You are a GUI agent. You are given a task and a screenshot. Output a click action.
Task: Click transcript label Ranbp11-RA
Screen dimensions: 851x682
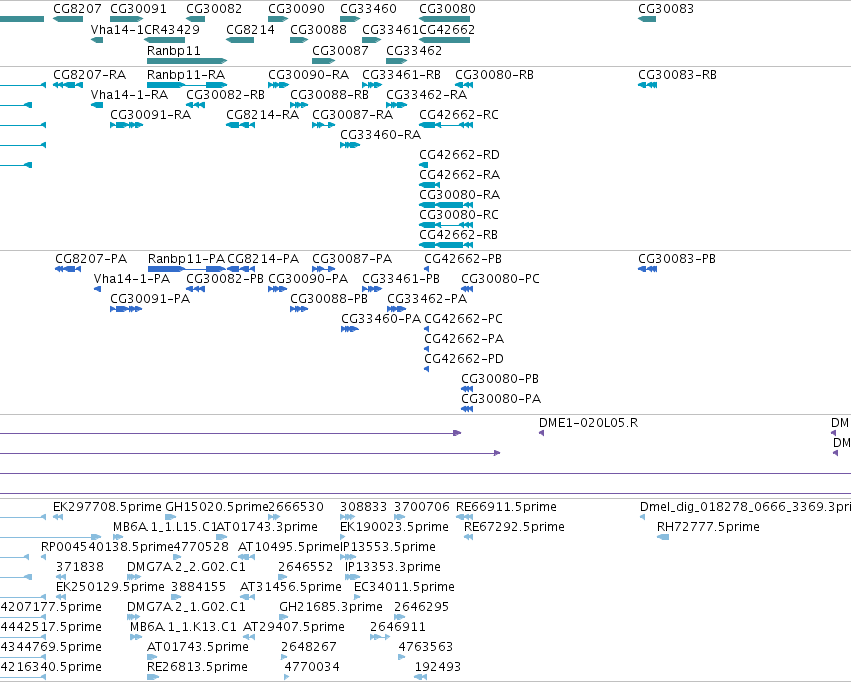pyautogui.click(x=186, y=75)
